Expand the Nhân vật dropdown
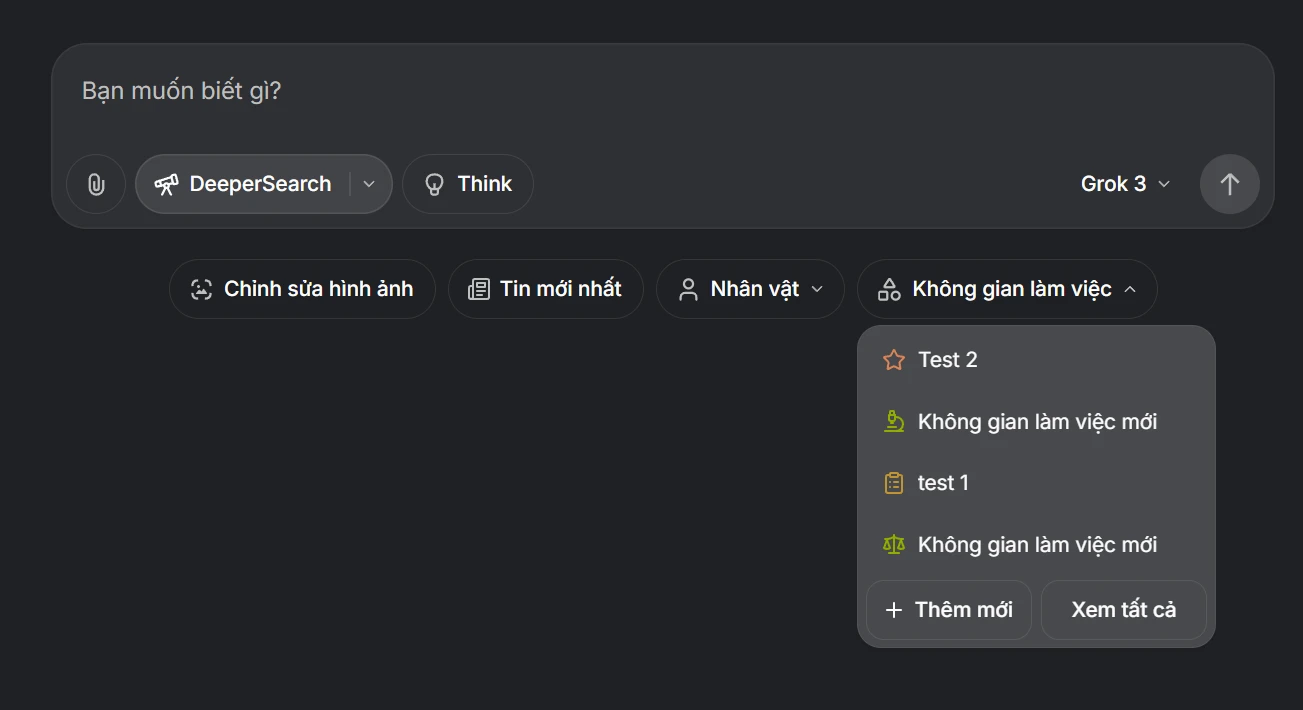 (x=750, y=289)
